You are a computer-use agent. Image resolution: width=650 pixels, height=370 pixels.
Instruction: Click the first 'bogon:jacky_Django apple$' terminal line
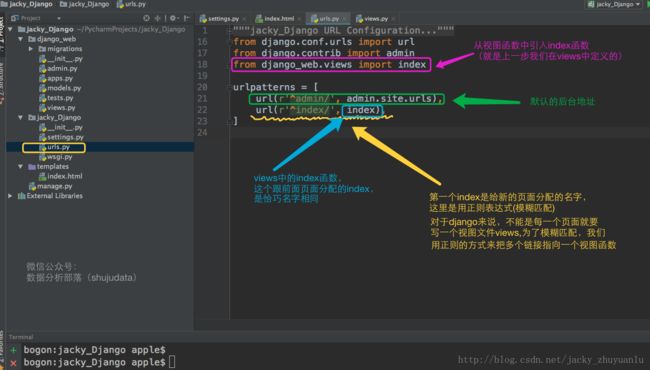click(95, 350)
